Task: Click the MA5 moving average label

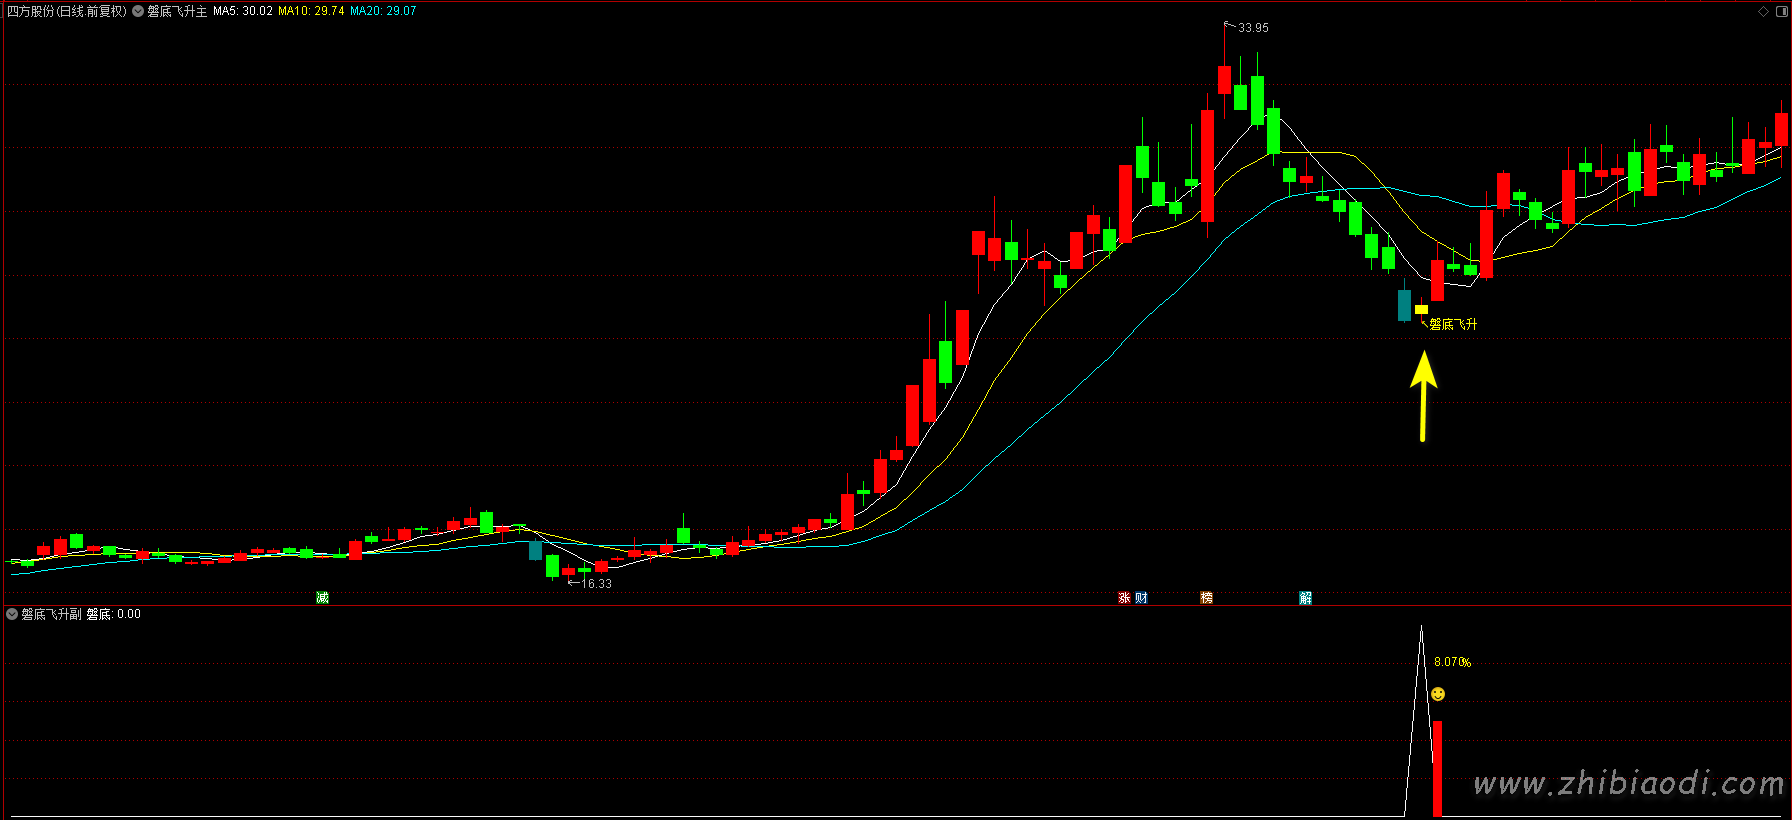Action: (242, 11)
